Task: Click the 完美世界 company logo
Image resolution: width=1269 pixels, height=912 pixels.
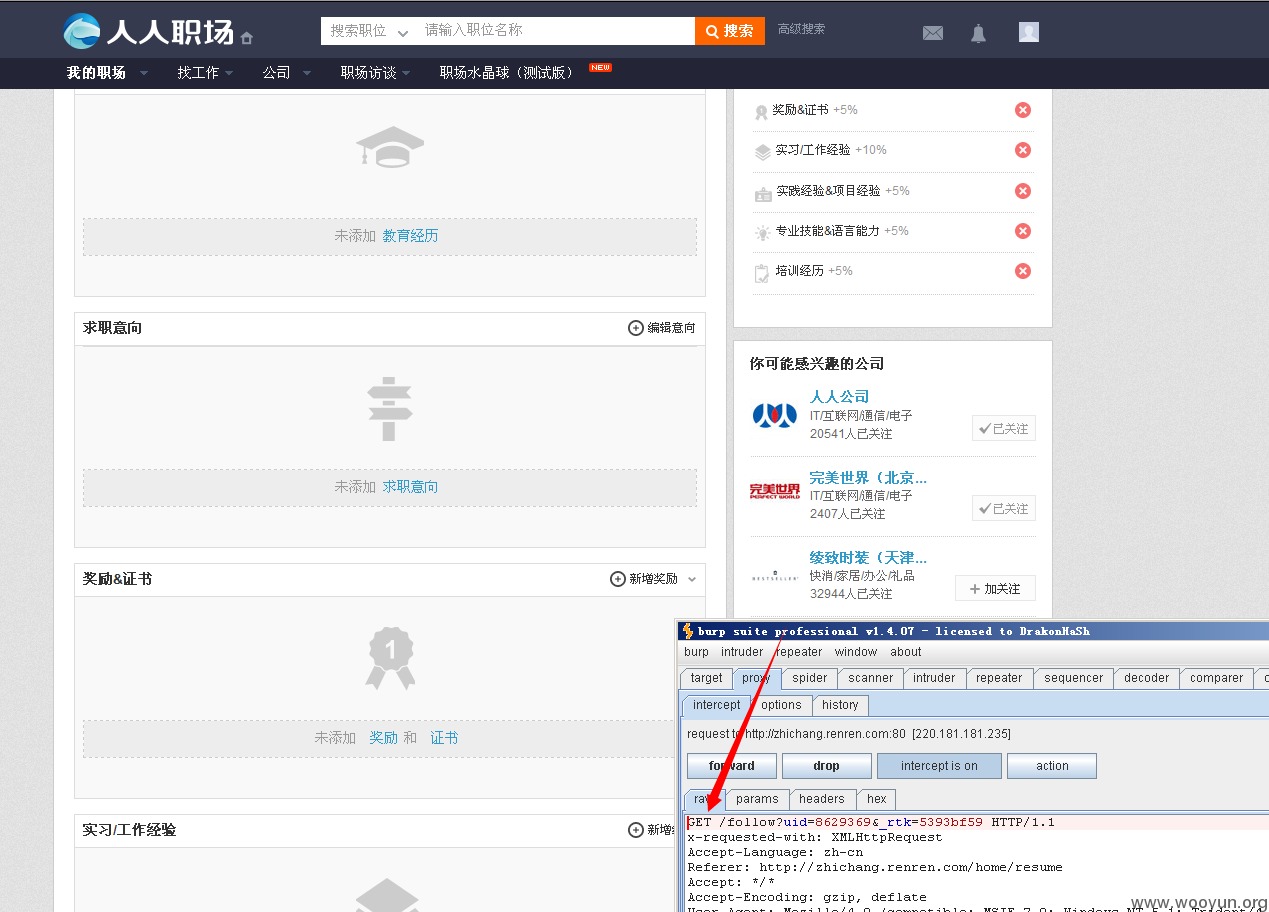Action: 775,491
